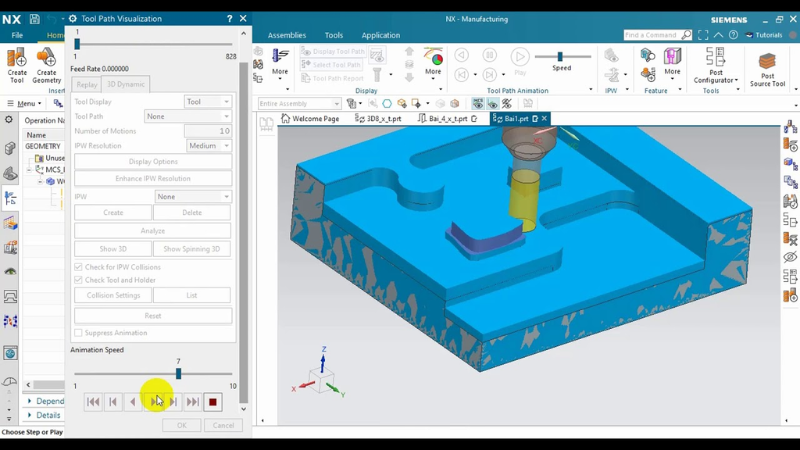This screenshot has width=800, height=450.
Task: Expand the Details section
Action: (x=47, y=415)
